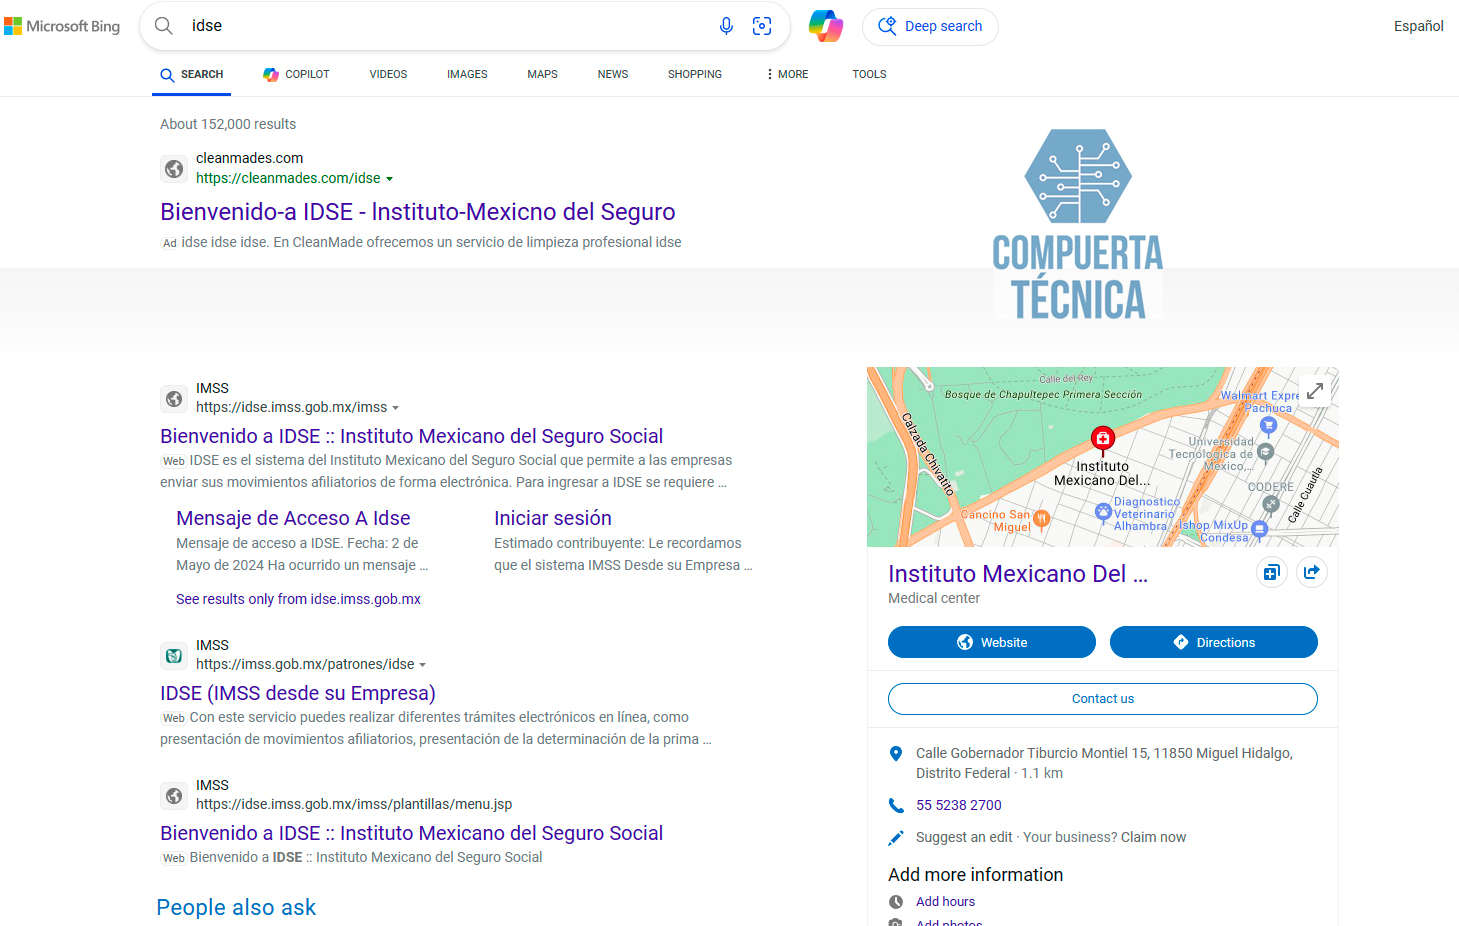Viewport: 1459px width, 926px height.
Task: Click the address location pin icon
Action: point(896,754)
